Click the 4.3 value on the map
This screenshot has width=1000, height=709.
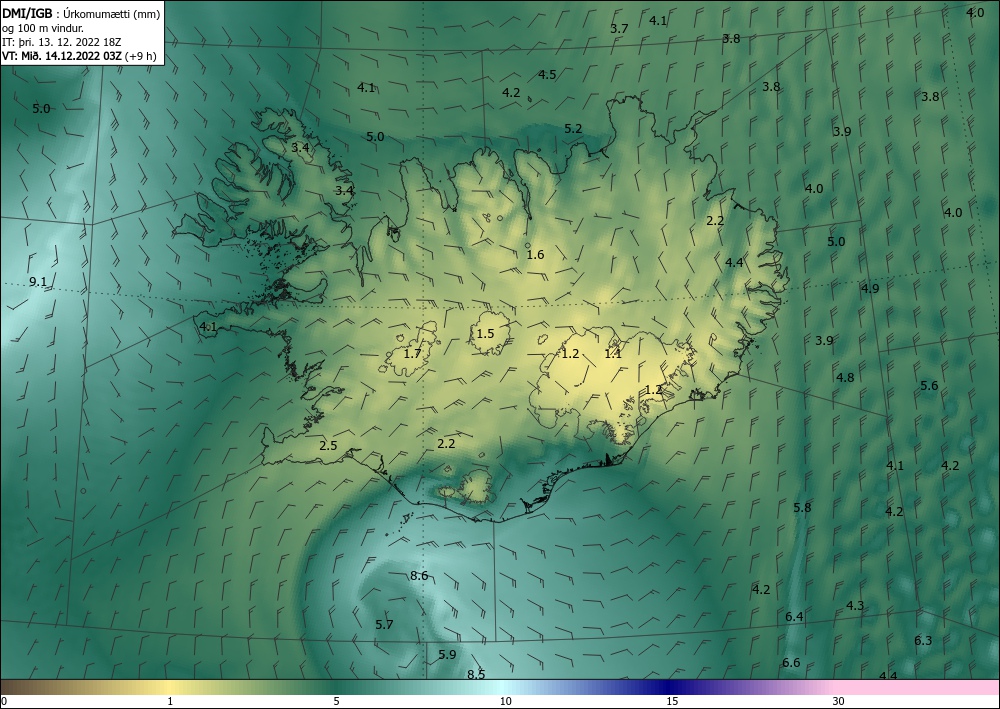(x=855, y=605)
